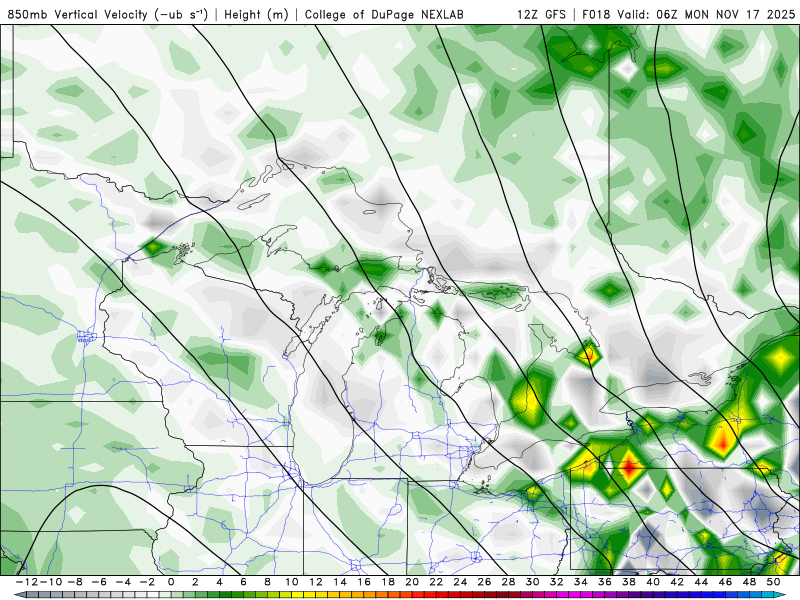Click the "40" colorbar scale label
800x600 pixels.
(653, 582)
